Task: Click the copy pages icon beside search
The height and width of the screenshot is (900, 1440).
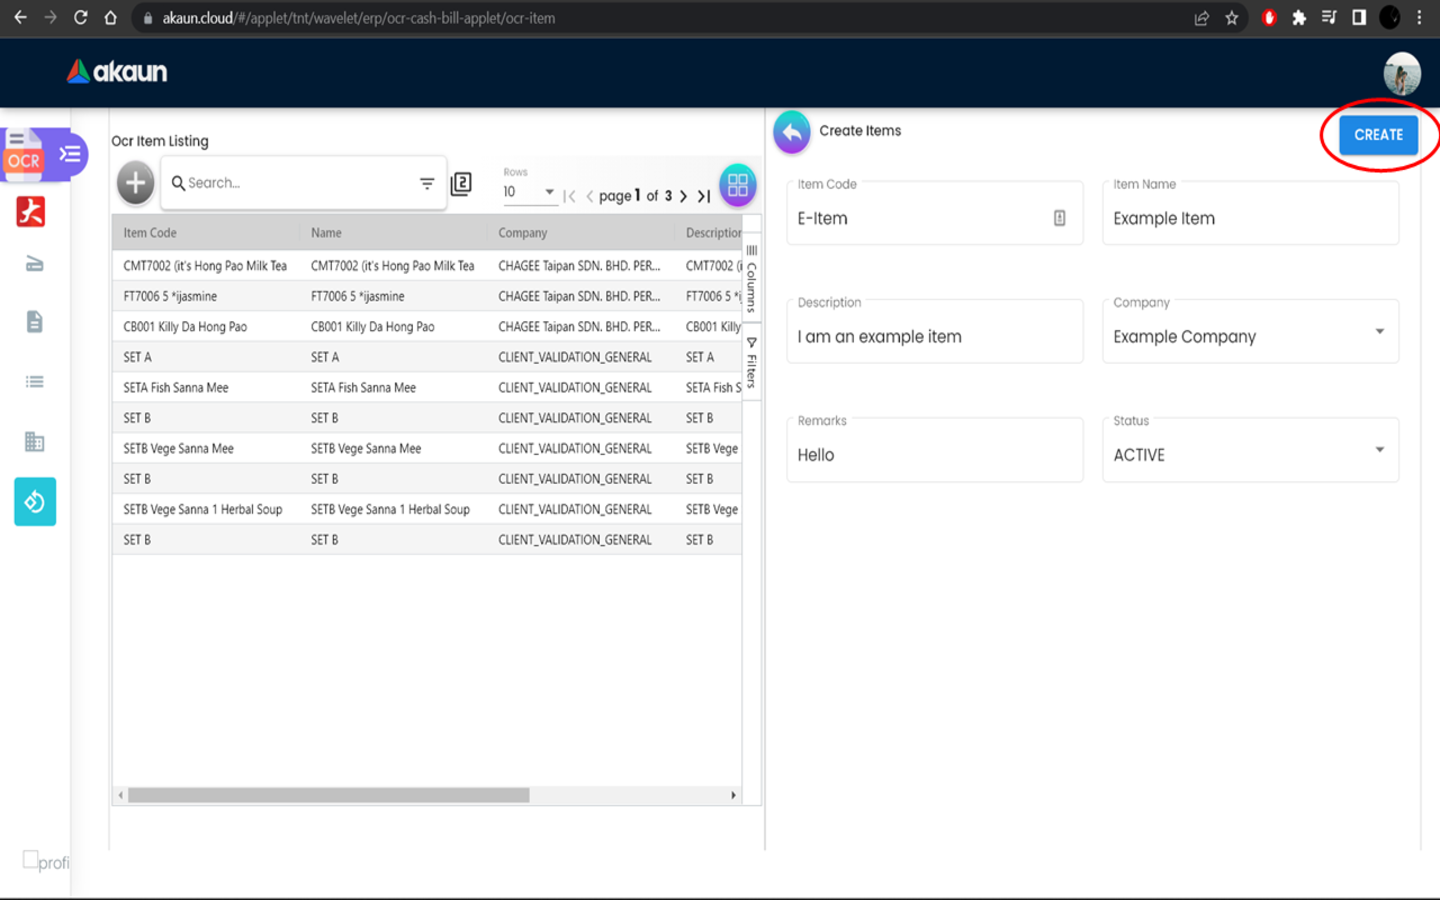Action: [461, 184]
